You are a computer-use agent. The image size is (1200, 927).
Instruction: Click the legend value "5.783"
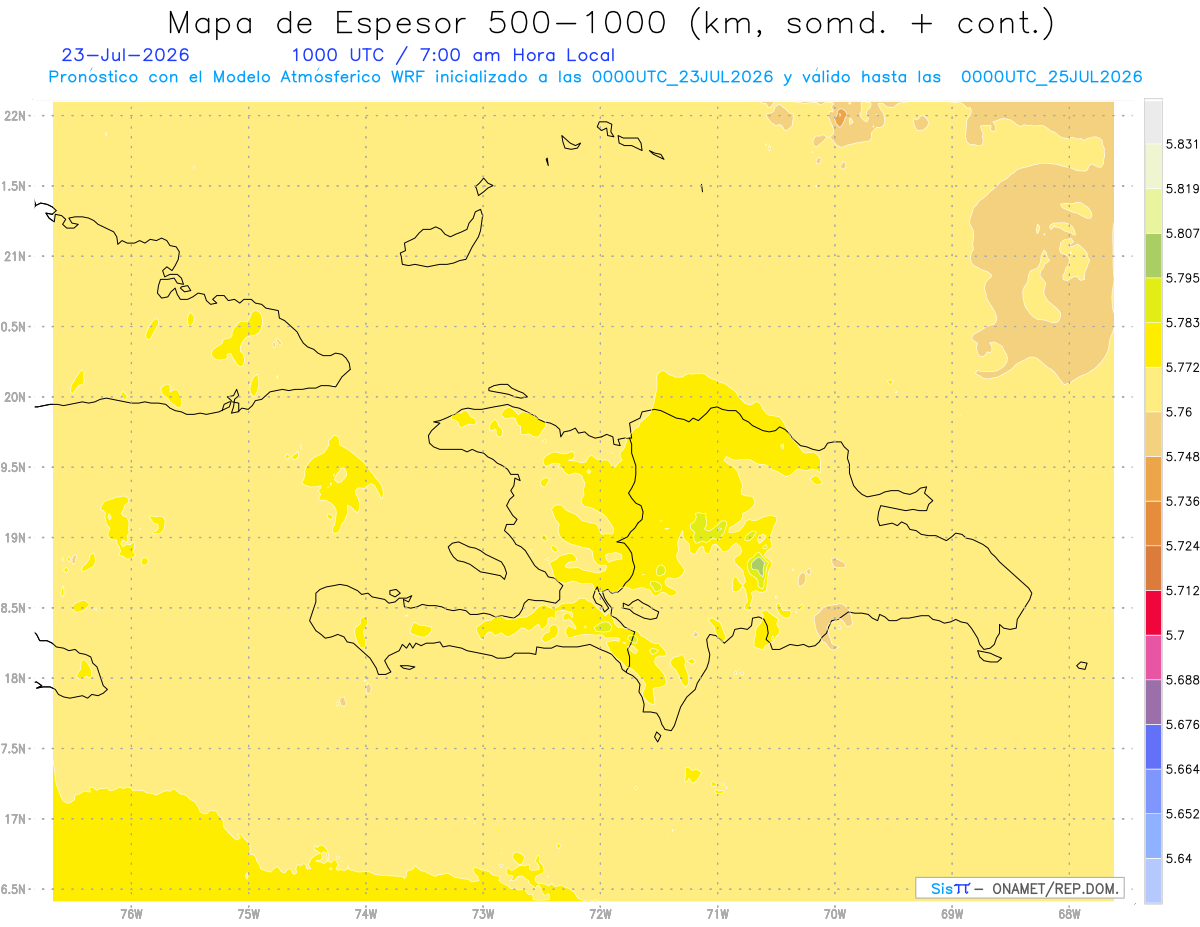pyautogui.click(x=1182, y=323)
